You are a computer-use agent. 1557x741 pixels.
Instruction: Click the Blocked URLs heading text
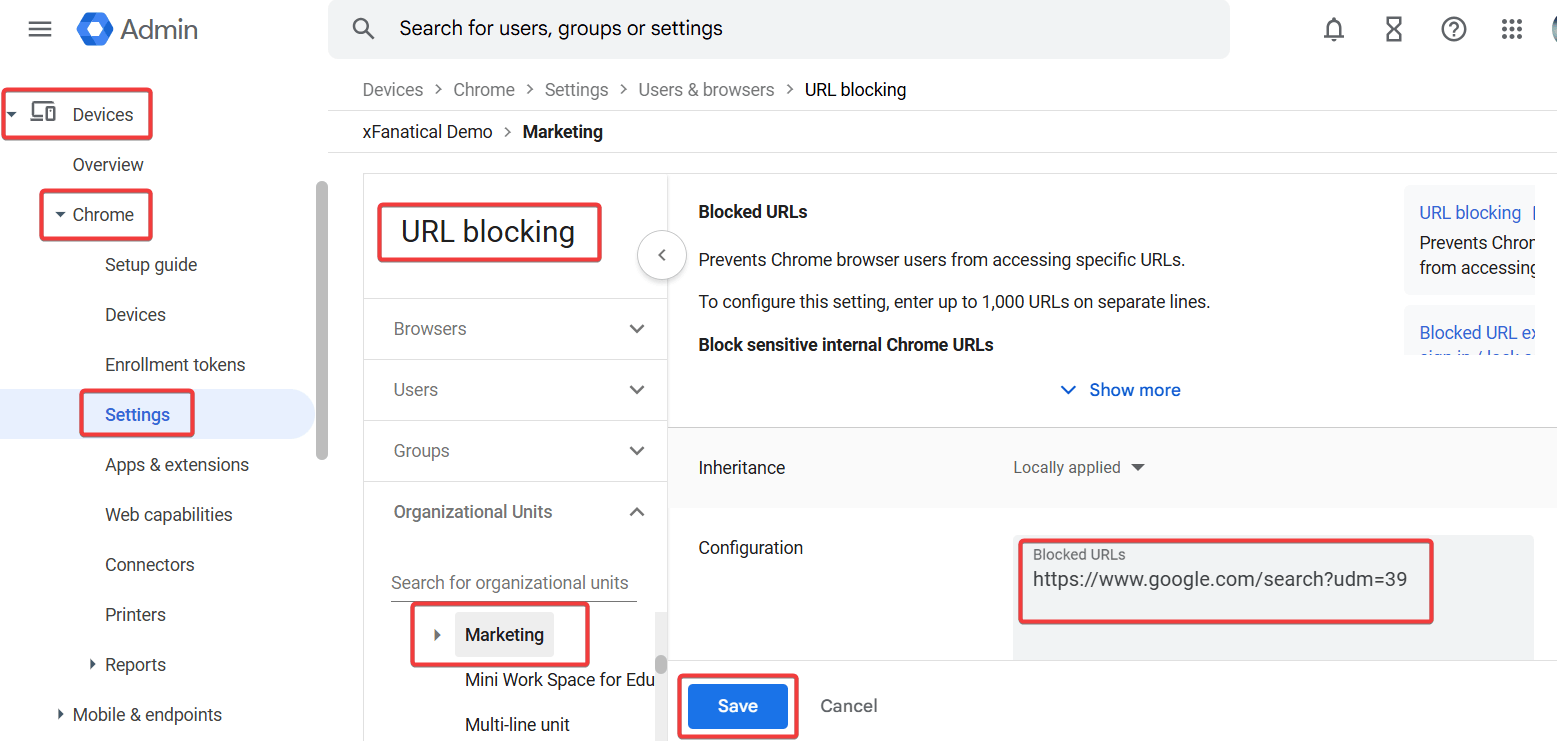point(753,212)
